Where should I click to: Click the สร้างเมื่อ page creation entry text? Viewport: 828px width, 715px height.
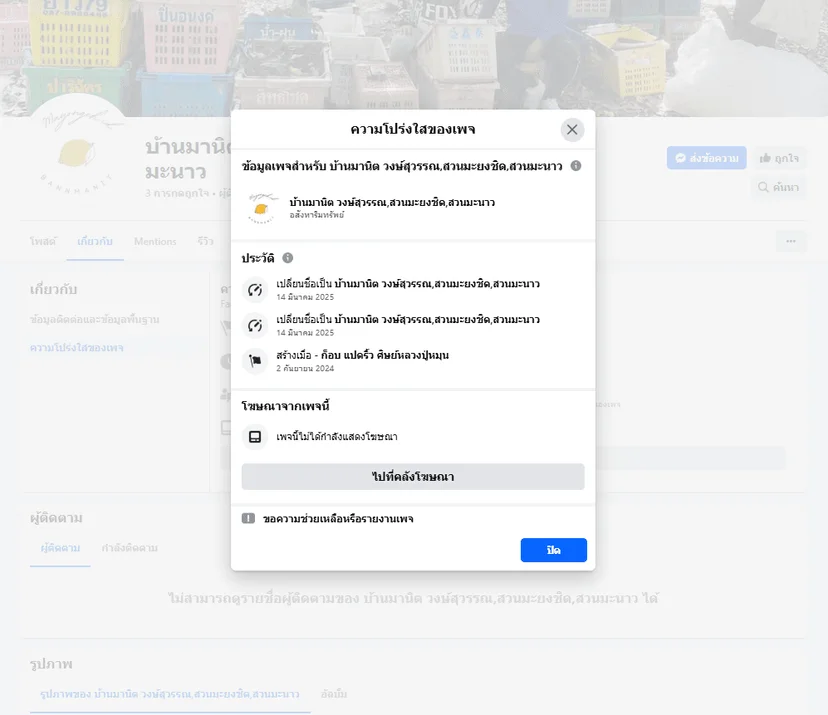(x=362, y=355)
